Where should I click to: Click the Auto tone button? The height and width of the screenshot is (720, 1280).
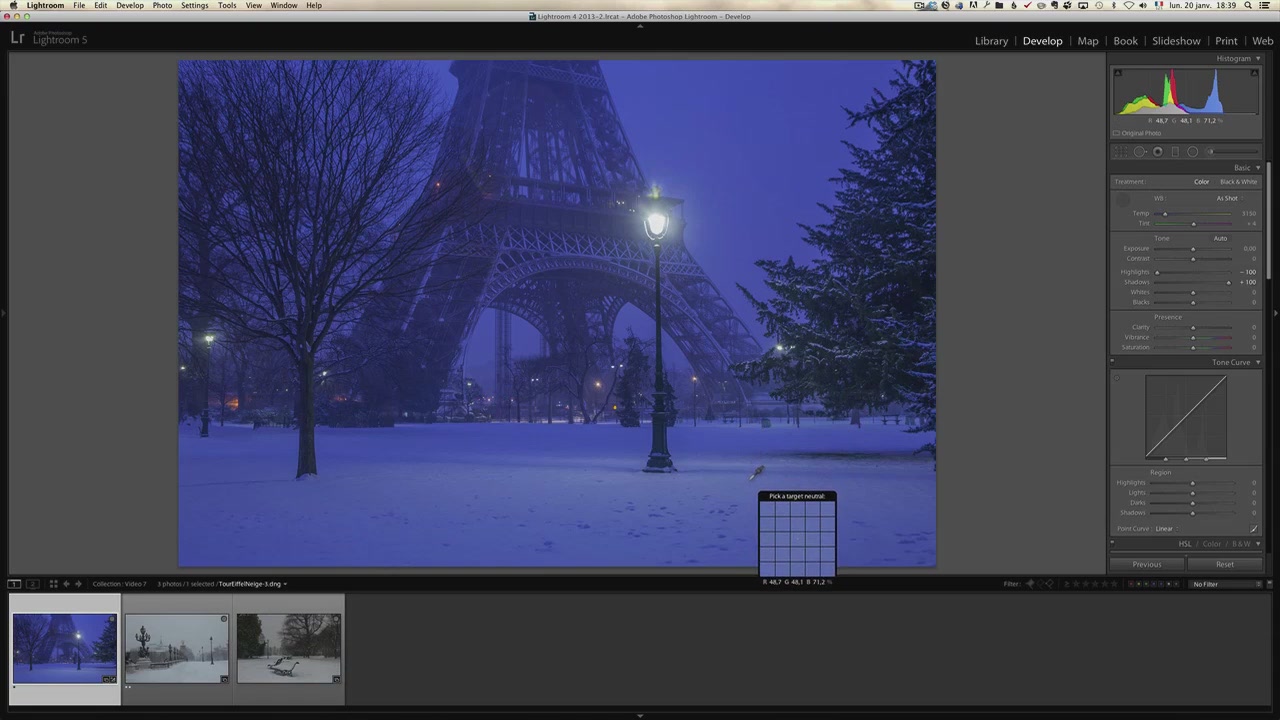(1220, 238)
